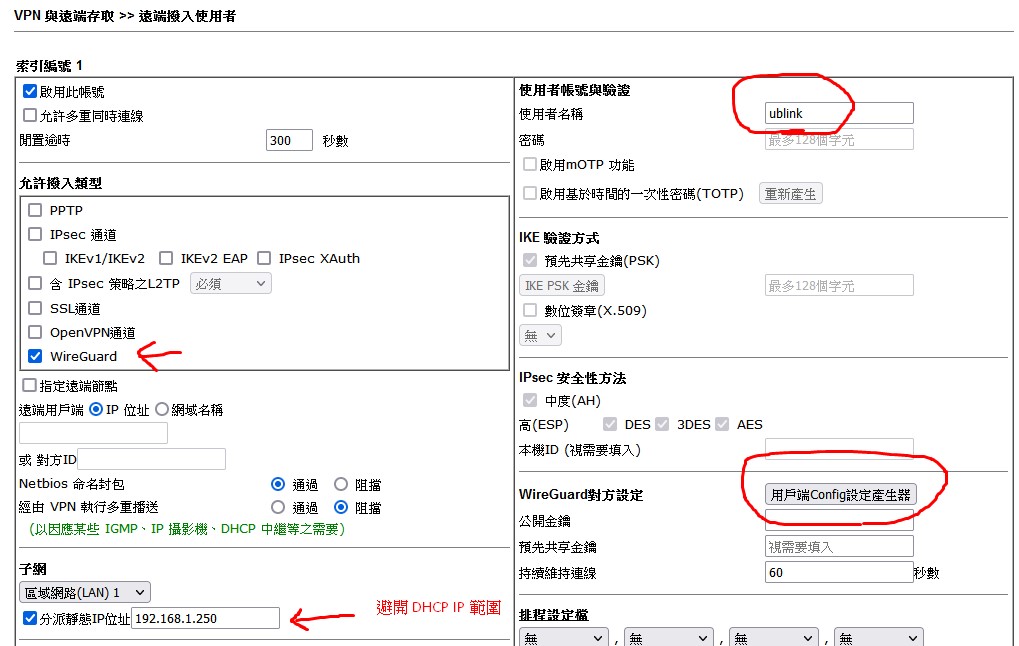Open the first 排程設定檔 dropdown
1019x646 pixels.
pos(564,637)
